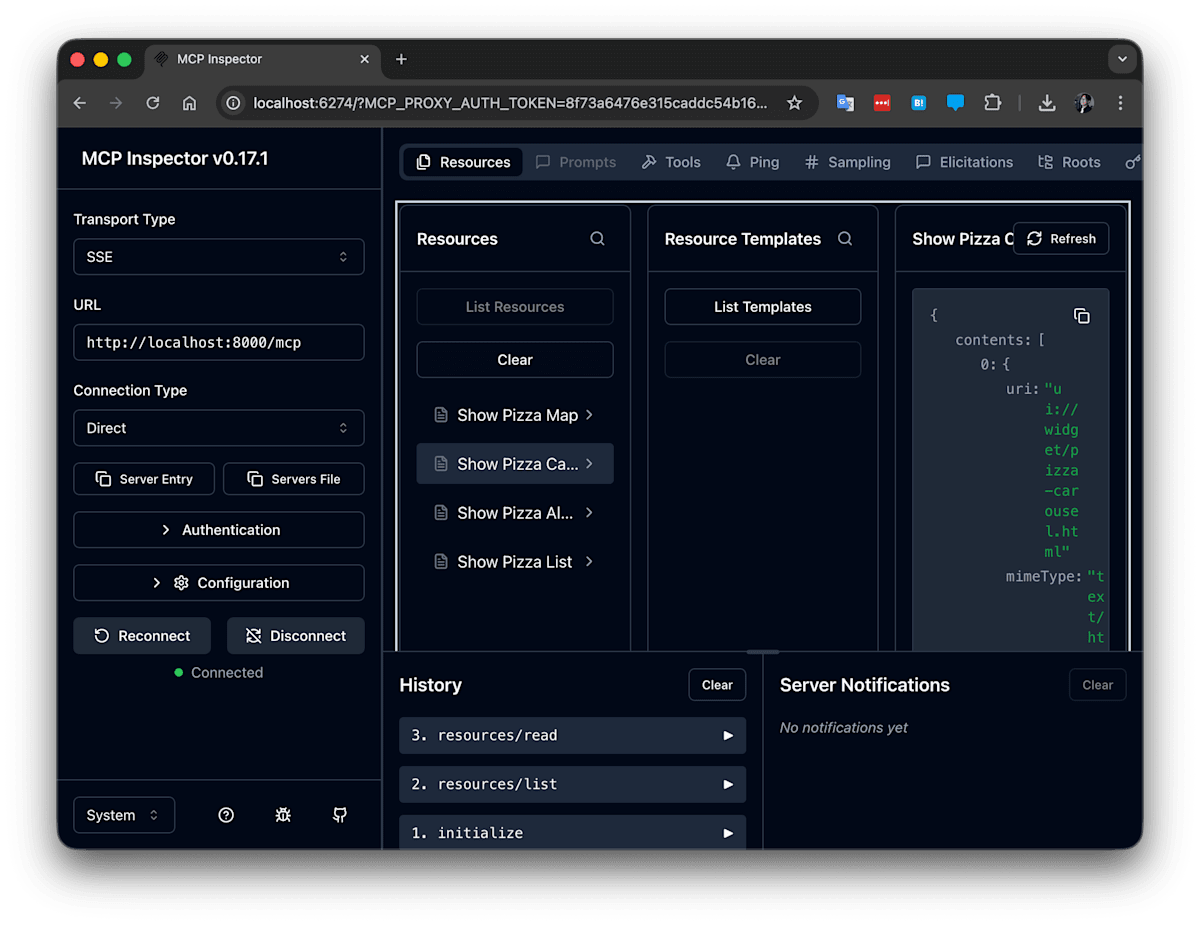The height and width of the screenshot is (925, 1200).
Task: Click the browser forward arrow
Action: 116,103
